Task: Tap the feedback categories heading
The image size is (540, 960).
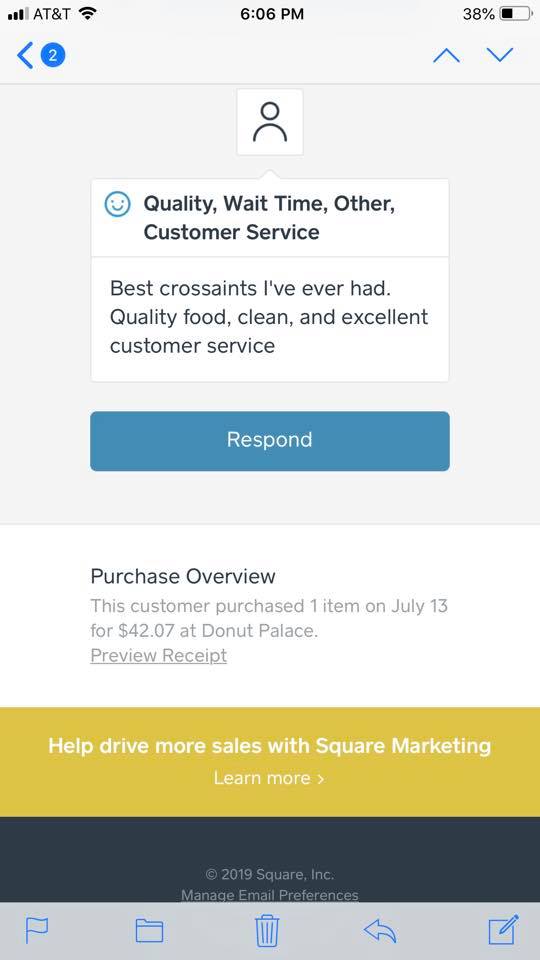Action: 269,217
